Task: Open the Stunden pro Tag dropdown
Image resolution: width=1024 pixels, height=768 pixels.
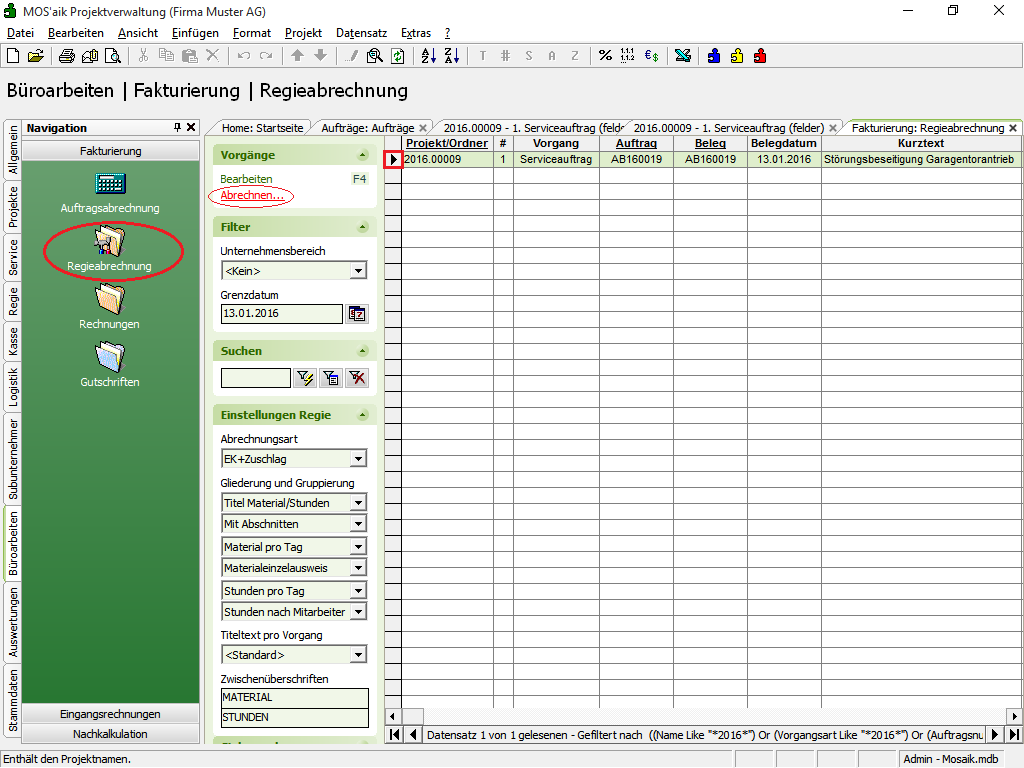Action: 358,591
